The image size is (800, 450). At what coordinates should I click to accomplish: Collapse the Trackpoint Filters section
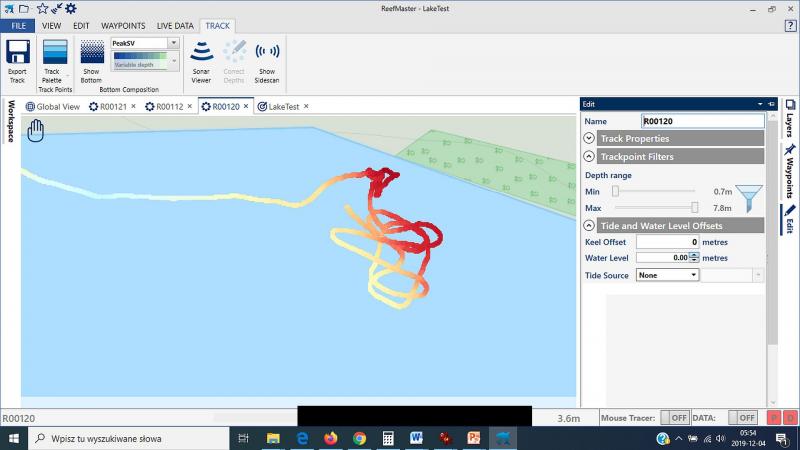(x=589, y=157)
